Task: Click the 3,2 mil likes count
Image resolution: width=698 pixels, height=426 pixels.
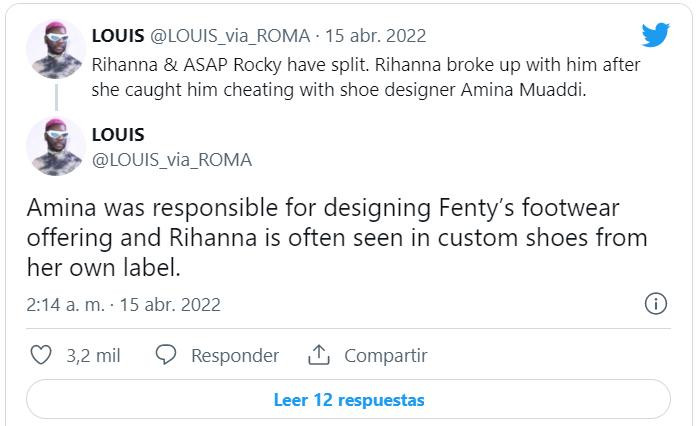Action: pos(93,355)
